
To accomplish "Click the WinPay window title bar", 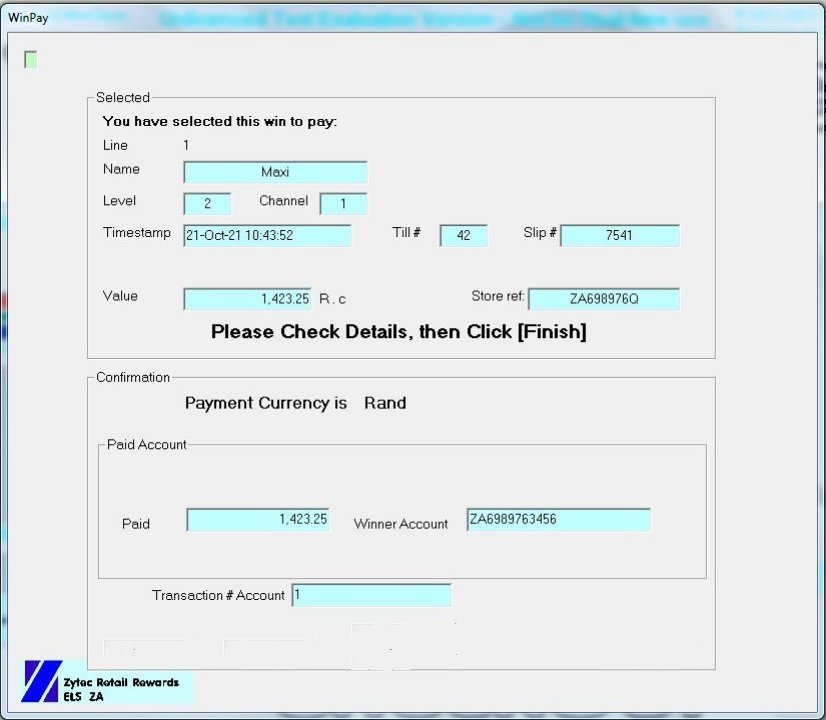I will click(400, 18).
